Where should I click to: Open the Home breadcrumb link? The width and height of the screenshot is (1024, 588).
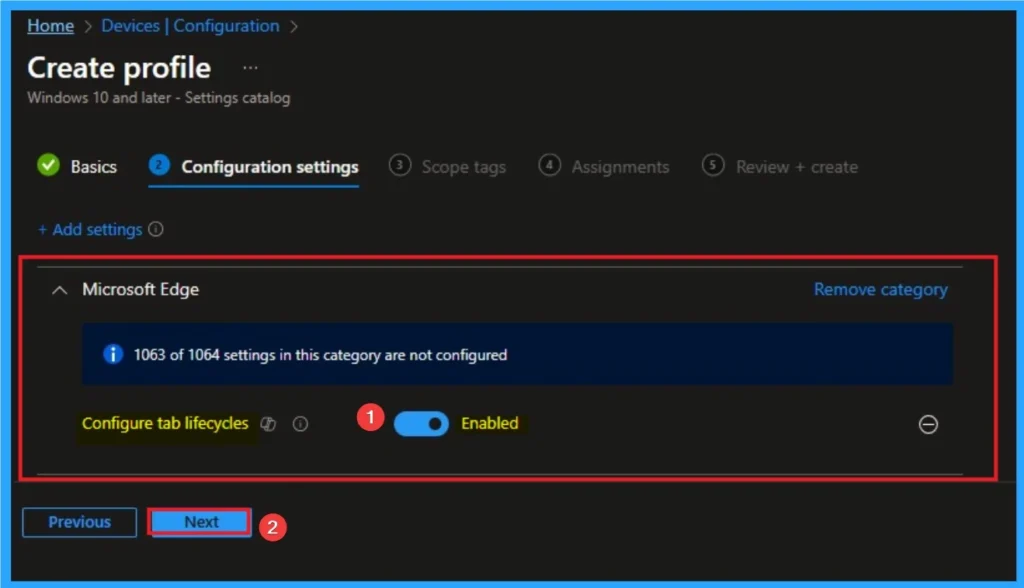(50, 26)
